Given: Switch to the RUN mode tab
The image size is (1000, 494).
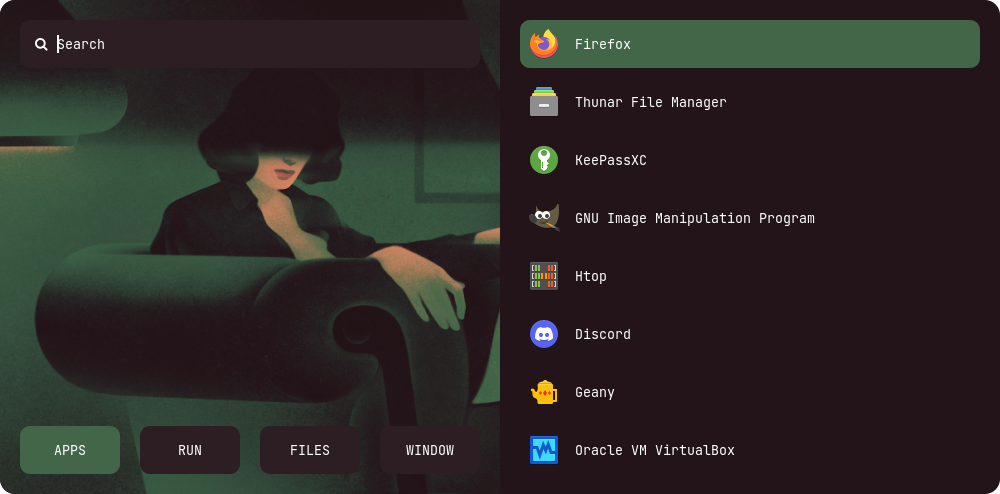Looking at the screenshot, I should coord(190,450).
